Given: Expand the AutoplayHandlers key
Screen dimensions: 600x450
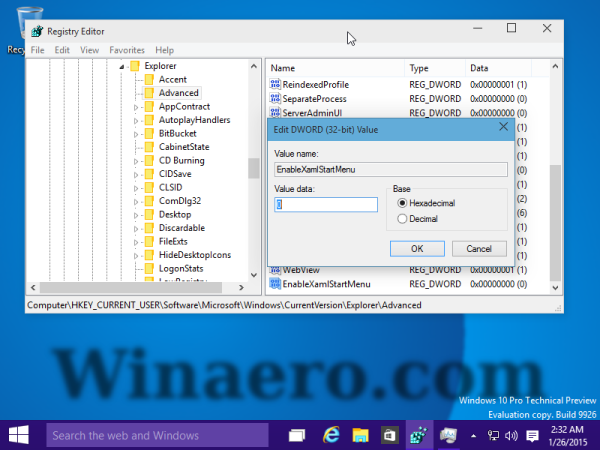Looking at the screenshot, I should 136,121.
